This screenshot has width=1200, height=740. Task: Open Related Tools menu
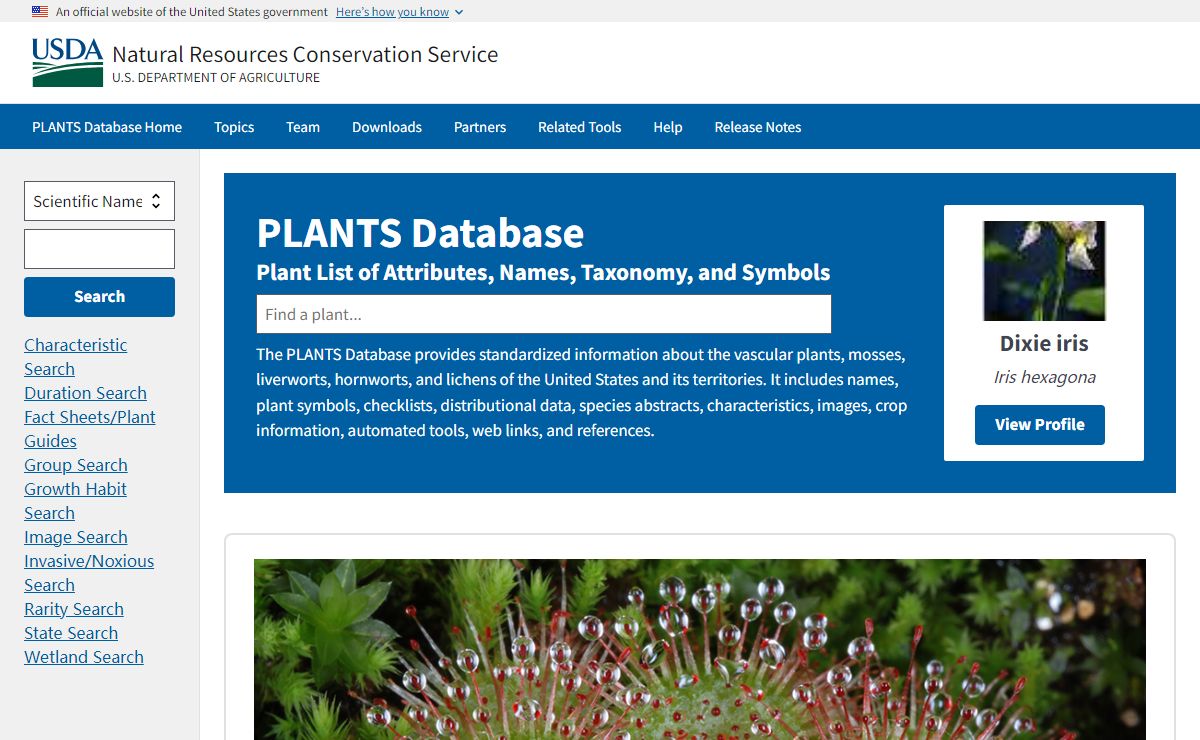coord(580,127)
